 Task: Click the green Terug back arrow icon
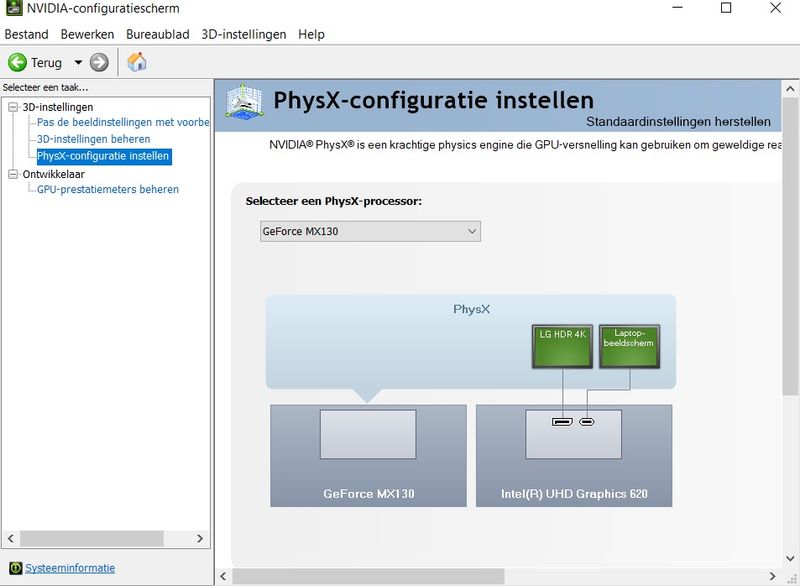coord(17,62)
